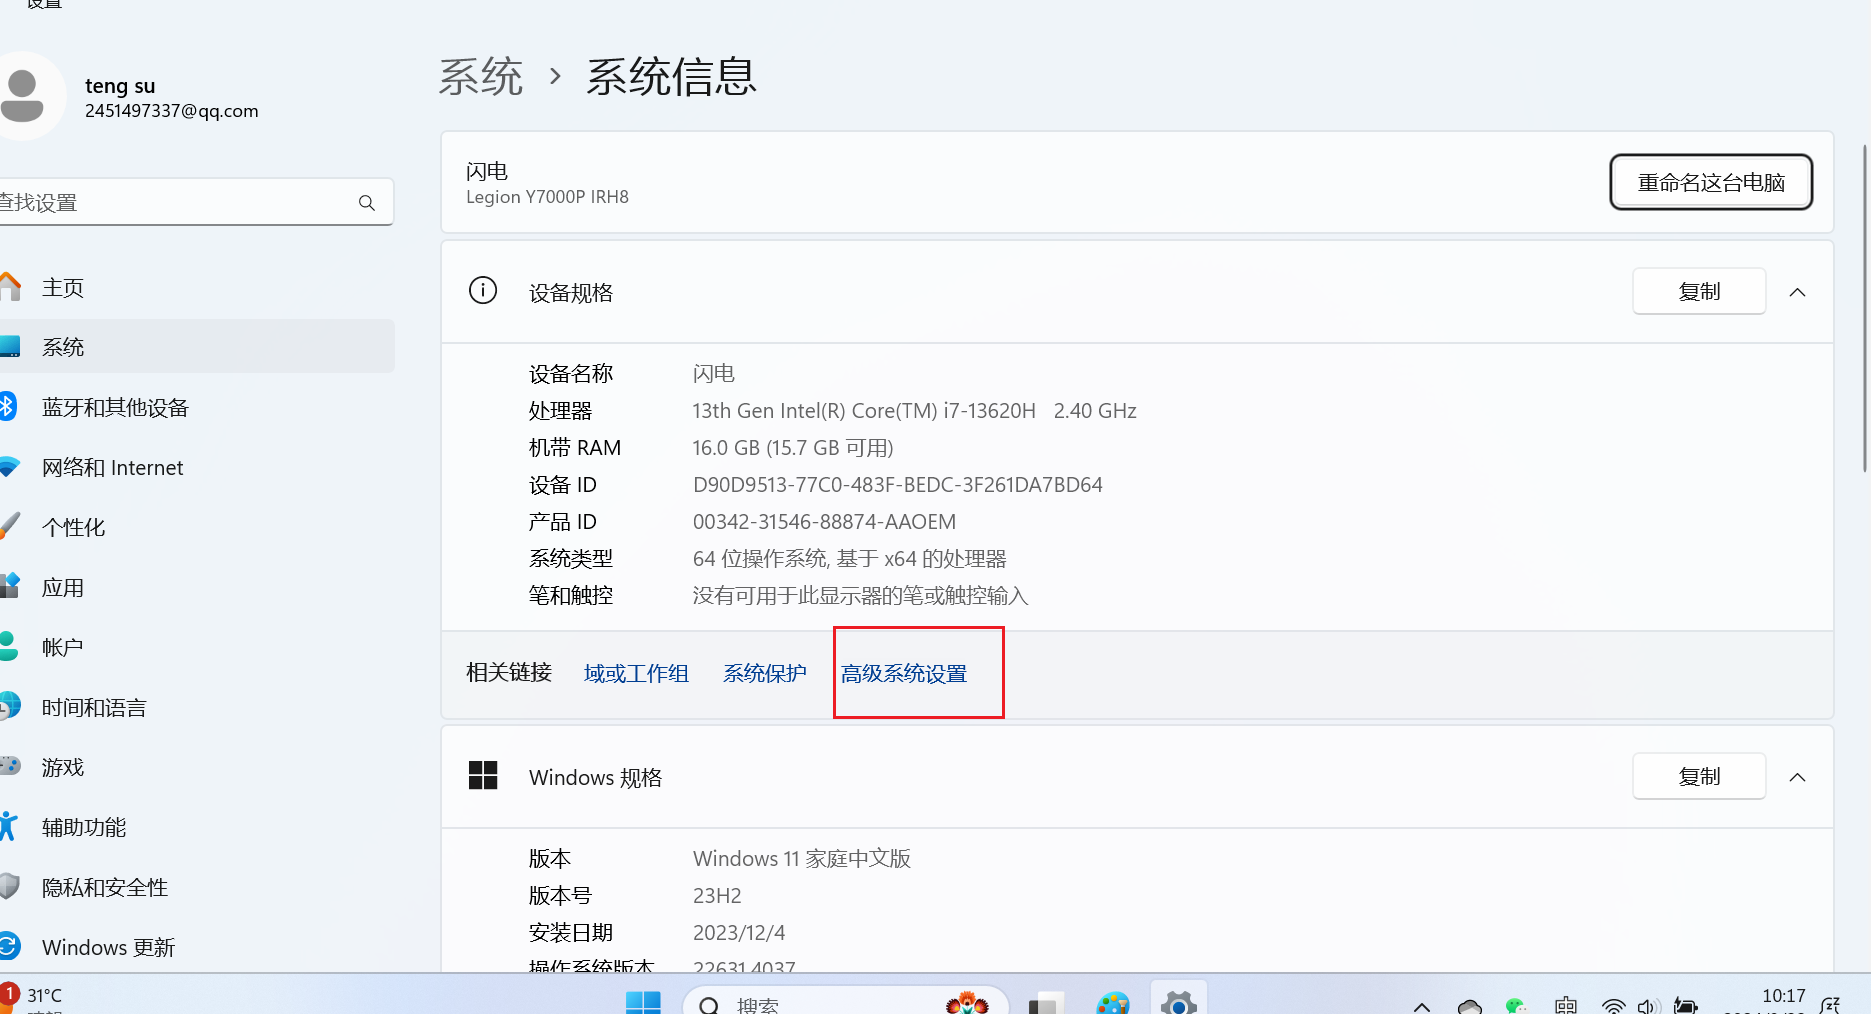Click the 个性化 paintbrush icon
1871x1014 pixels.
click(x=9, y=526)
